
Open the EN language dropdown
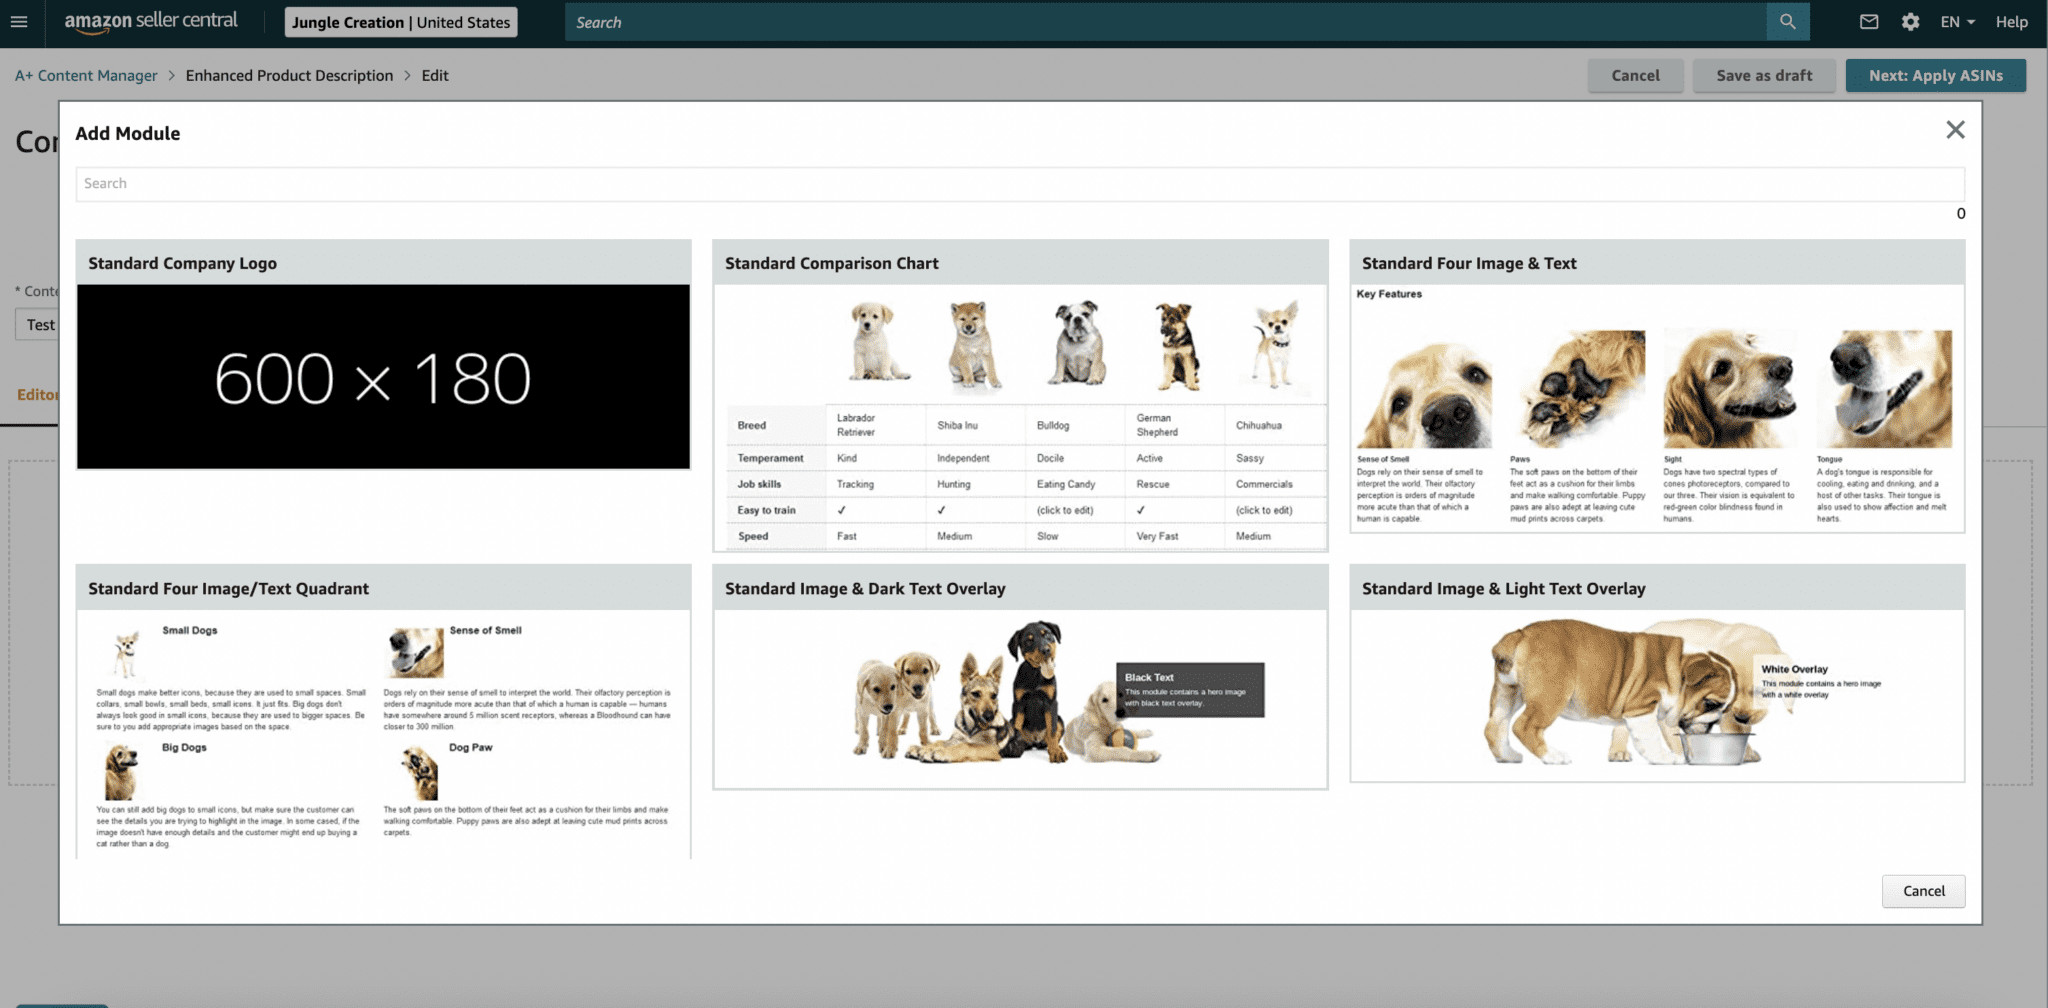point(1955,21)
